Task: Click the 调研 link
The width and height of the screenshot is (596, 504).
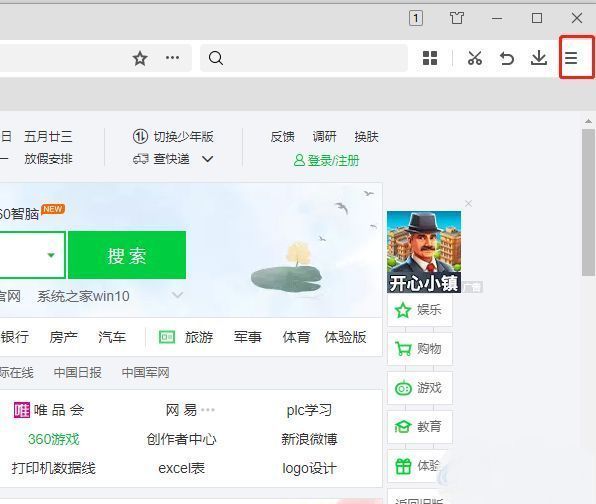Action: coord(324,136)
